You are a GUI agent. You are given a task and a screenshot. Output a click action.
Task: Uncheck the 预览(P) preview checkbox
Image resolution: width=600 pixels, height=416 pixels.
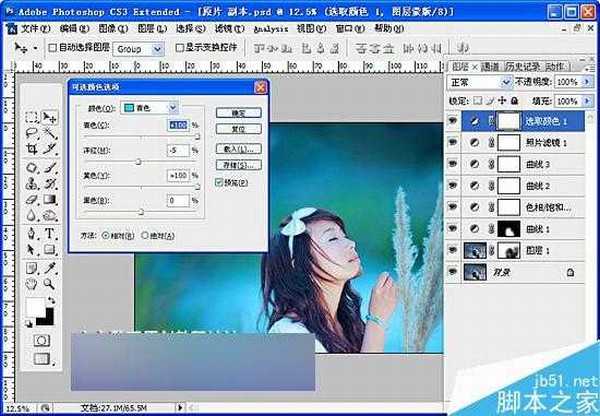pos(218,183)
